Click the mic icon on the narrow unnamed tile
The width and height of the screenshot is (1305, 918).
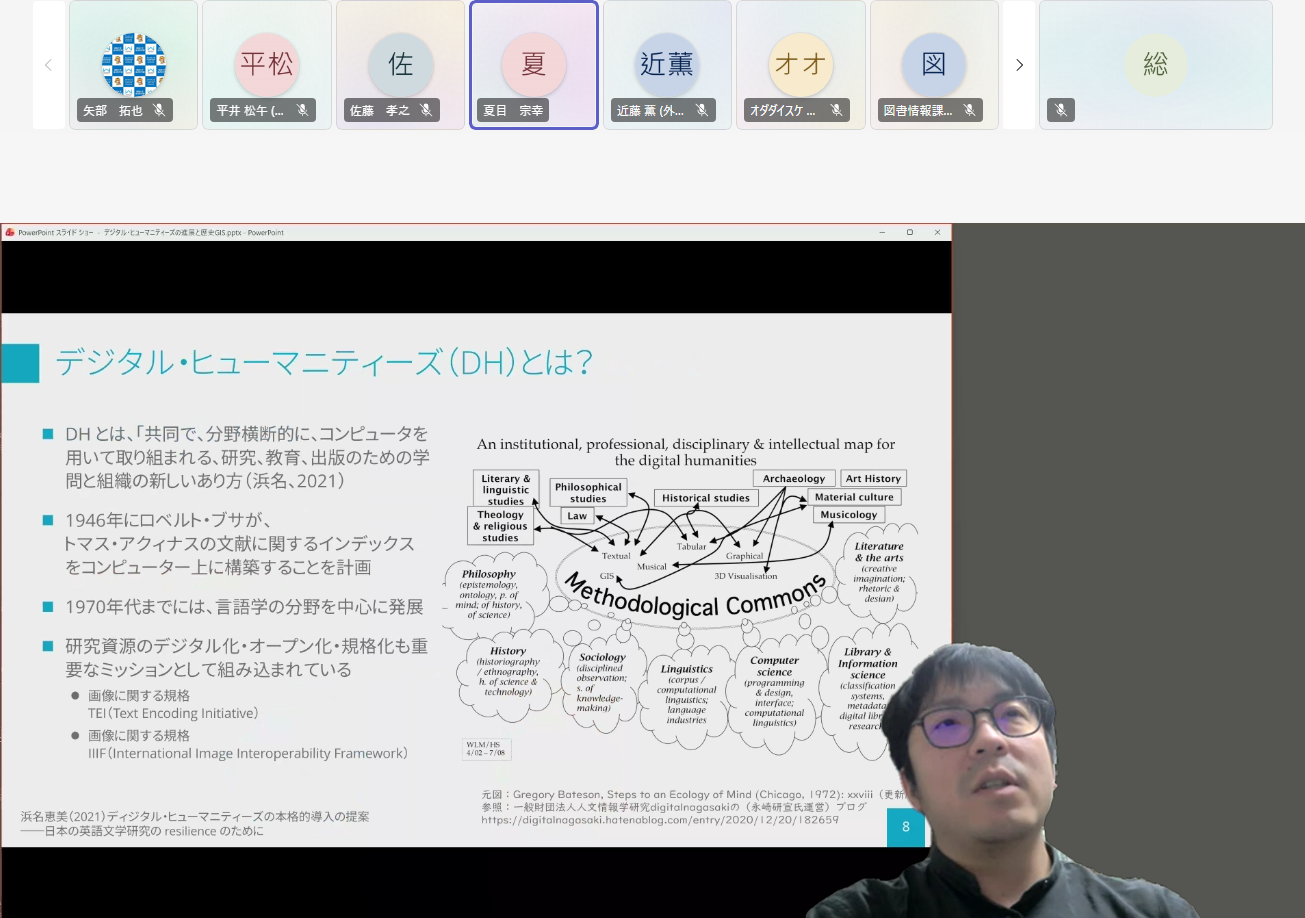point(1061,110)
